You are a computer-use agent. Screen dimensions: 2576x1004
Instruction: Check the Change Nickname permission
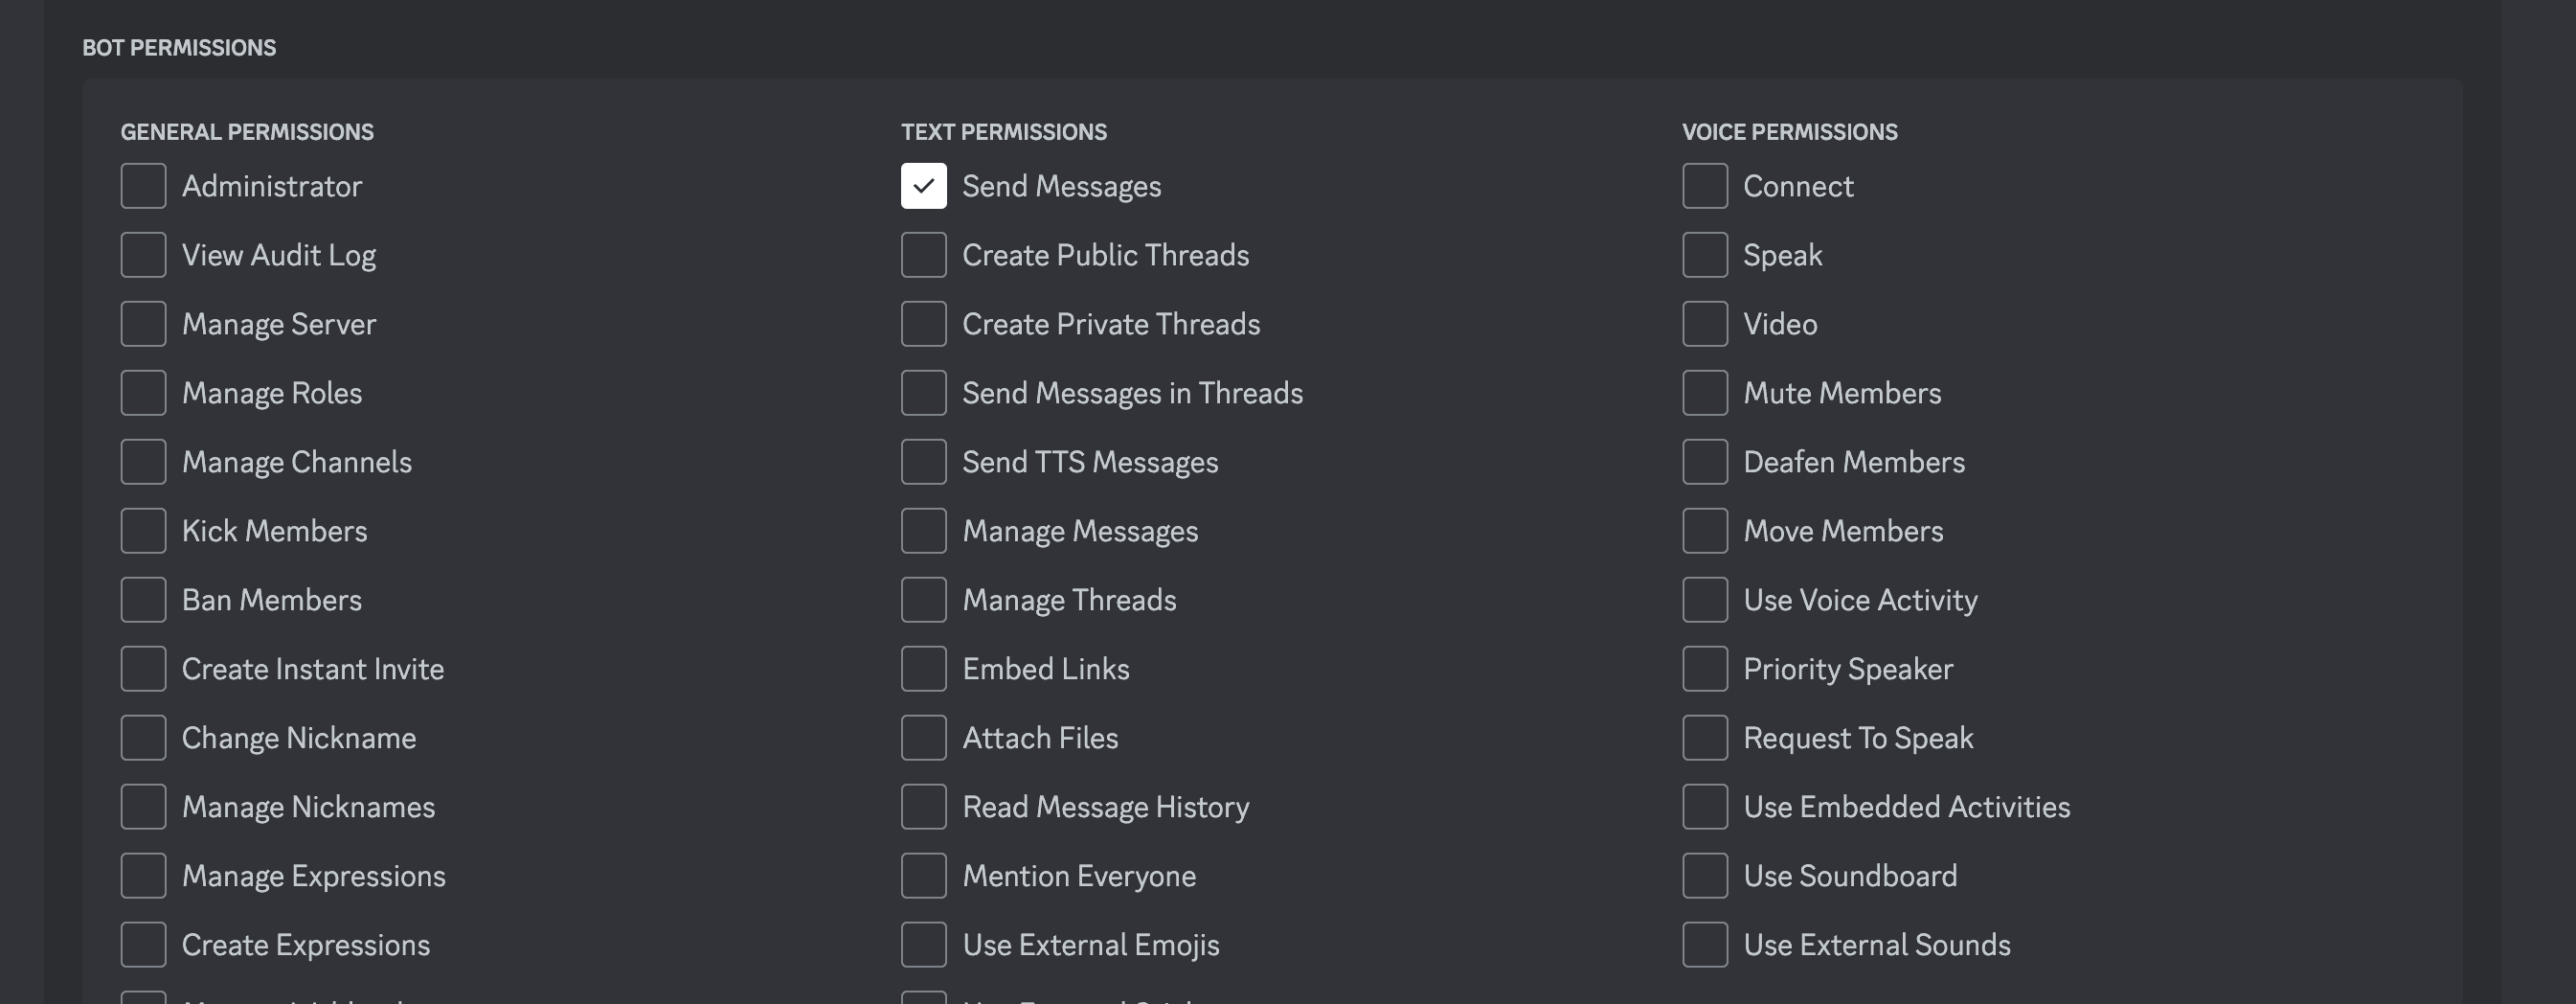(142, 737)
